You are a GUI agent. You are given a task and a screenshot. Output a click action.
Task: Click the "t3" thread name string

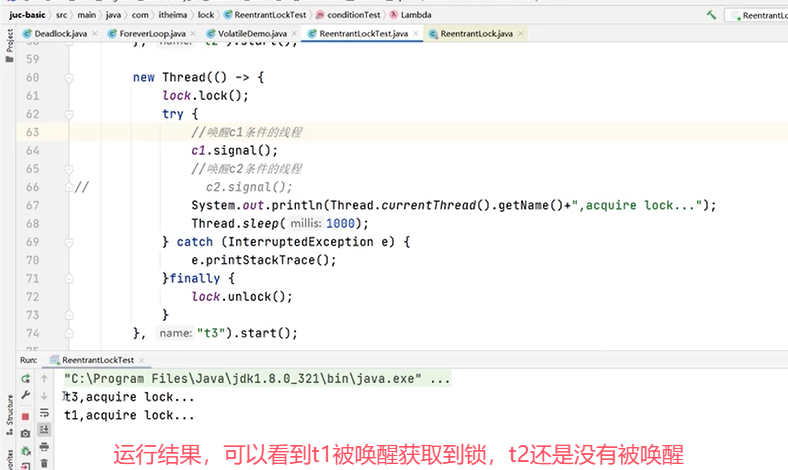pos(211,333)
